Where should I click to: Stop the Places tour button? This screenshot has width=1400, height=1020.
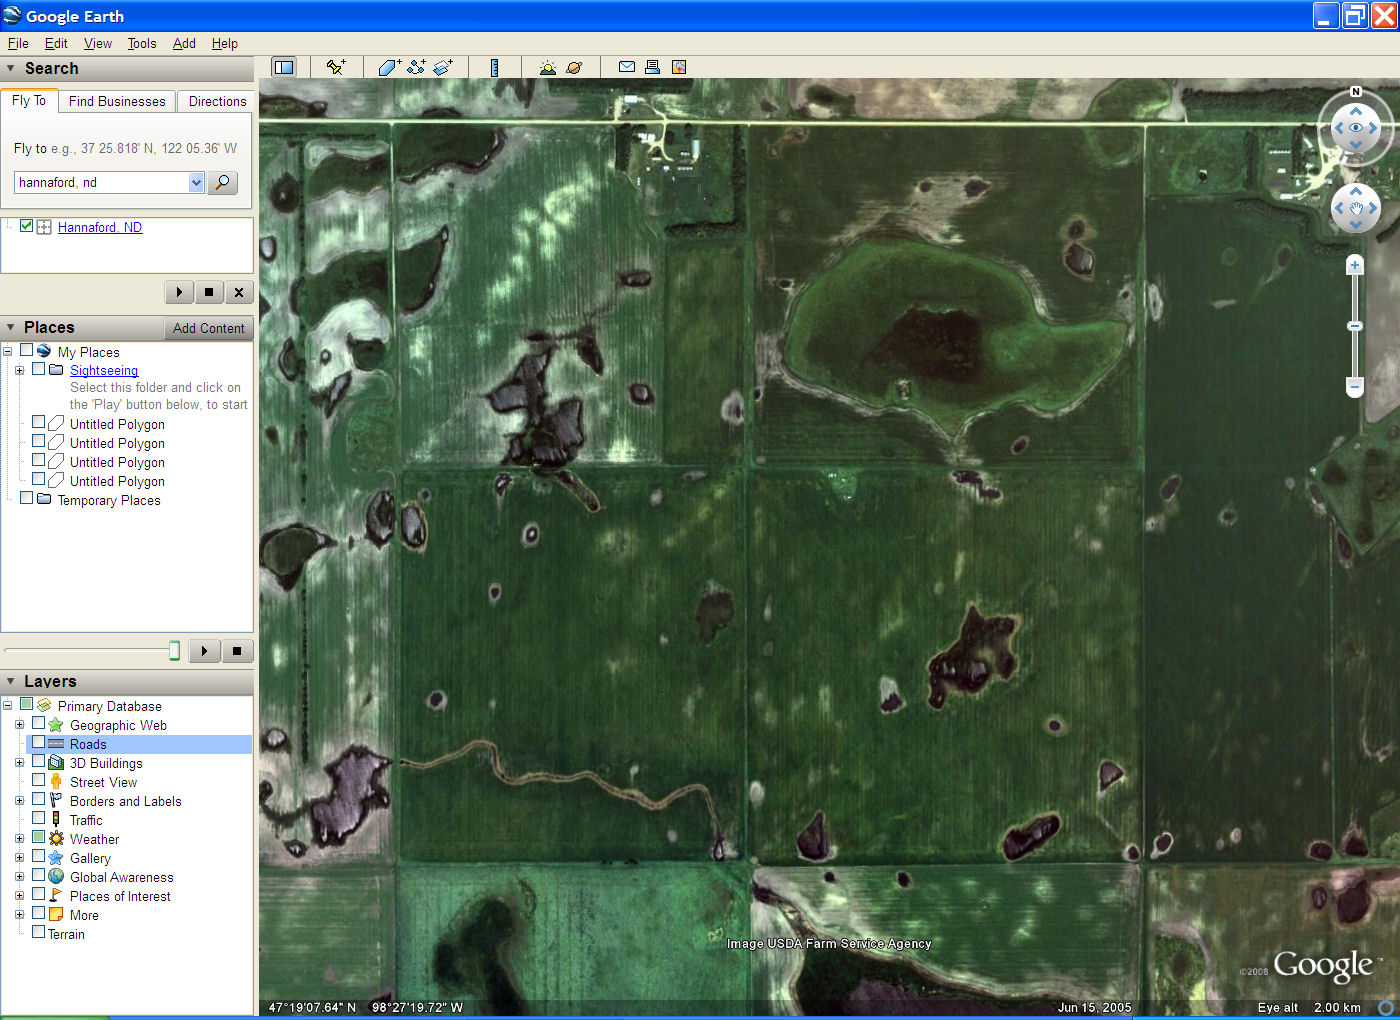click(237, 651)
